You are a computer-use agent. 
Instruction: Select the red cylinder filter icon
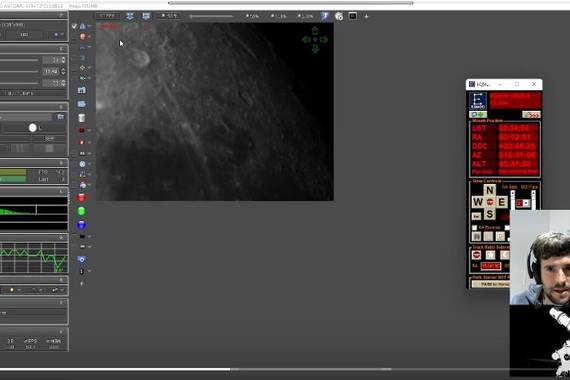[x=82, y=197]
